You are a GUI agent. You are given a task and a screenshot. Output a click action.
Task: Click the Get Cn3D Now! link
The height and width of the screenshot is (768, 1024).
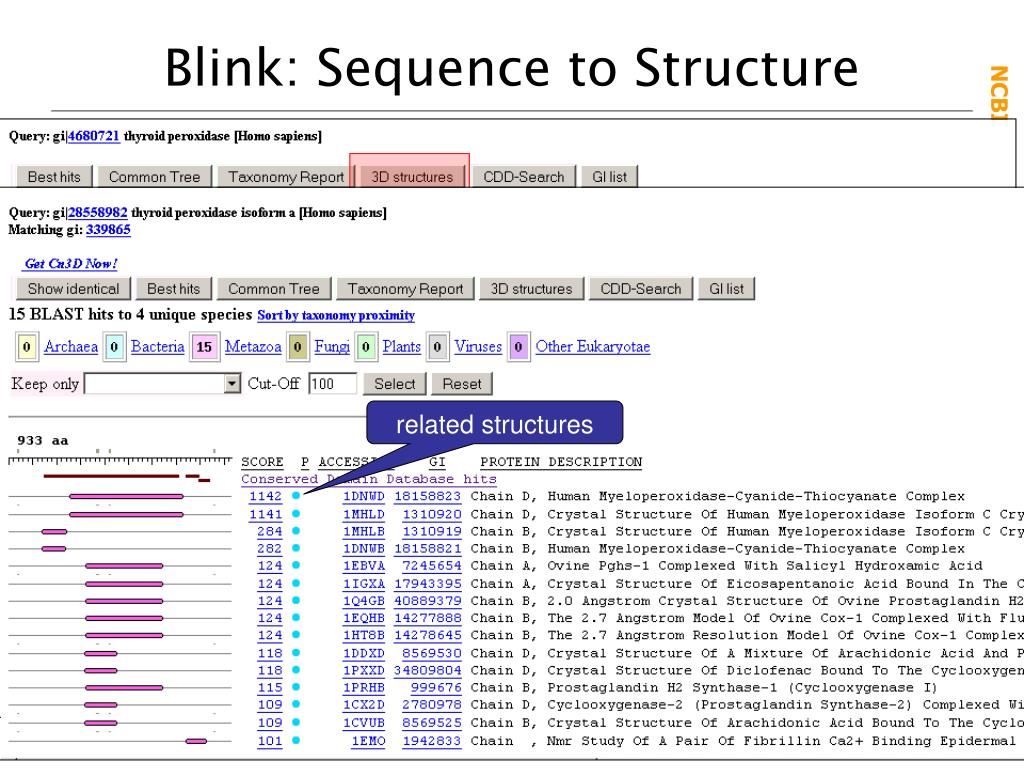tap(71, 263)
